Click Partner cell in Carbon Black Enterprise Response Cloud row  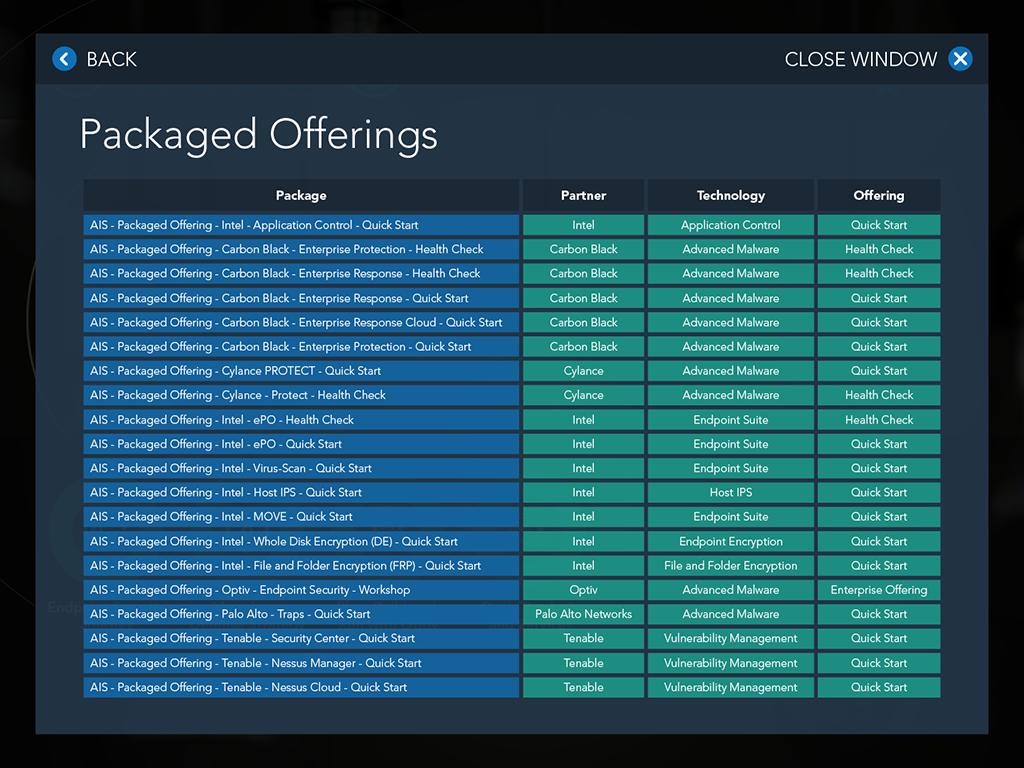(x=583, y=322)
